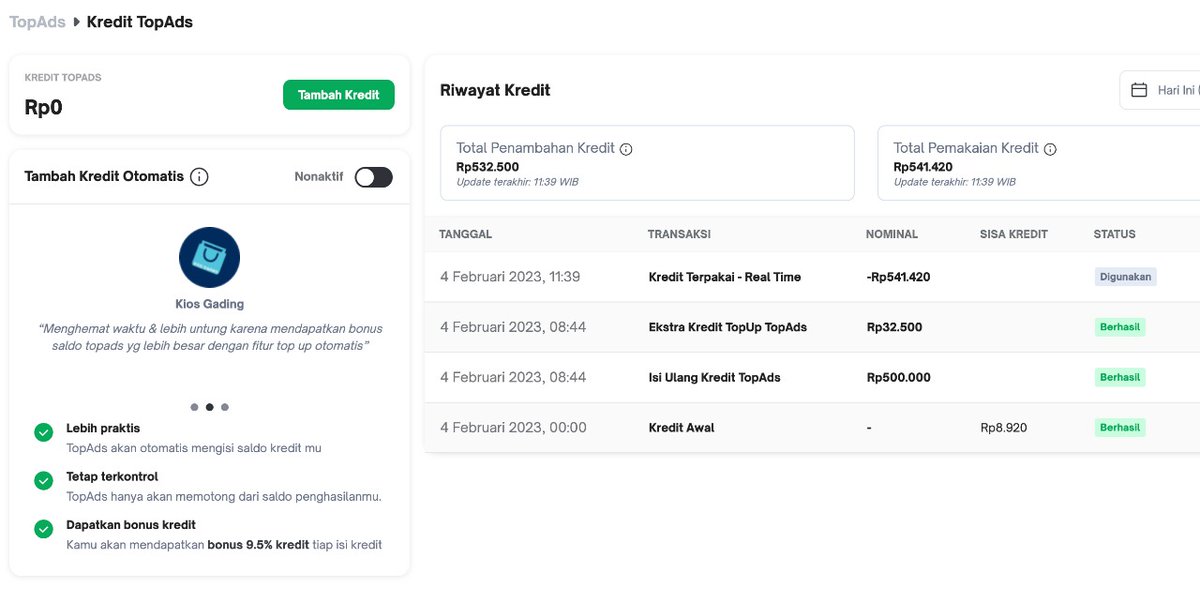Click the Riwayat Kredit heading

(x=495, y=90)
